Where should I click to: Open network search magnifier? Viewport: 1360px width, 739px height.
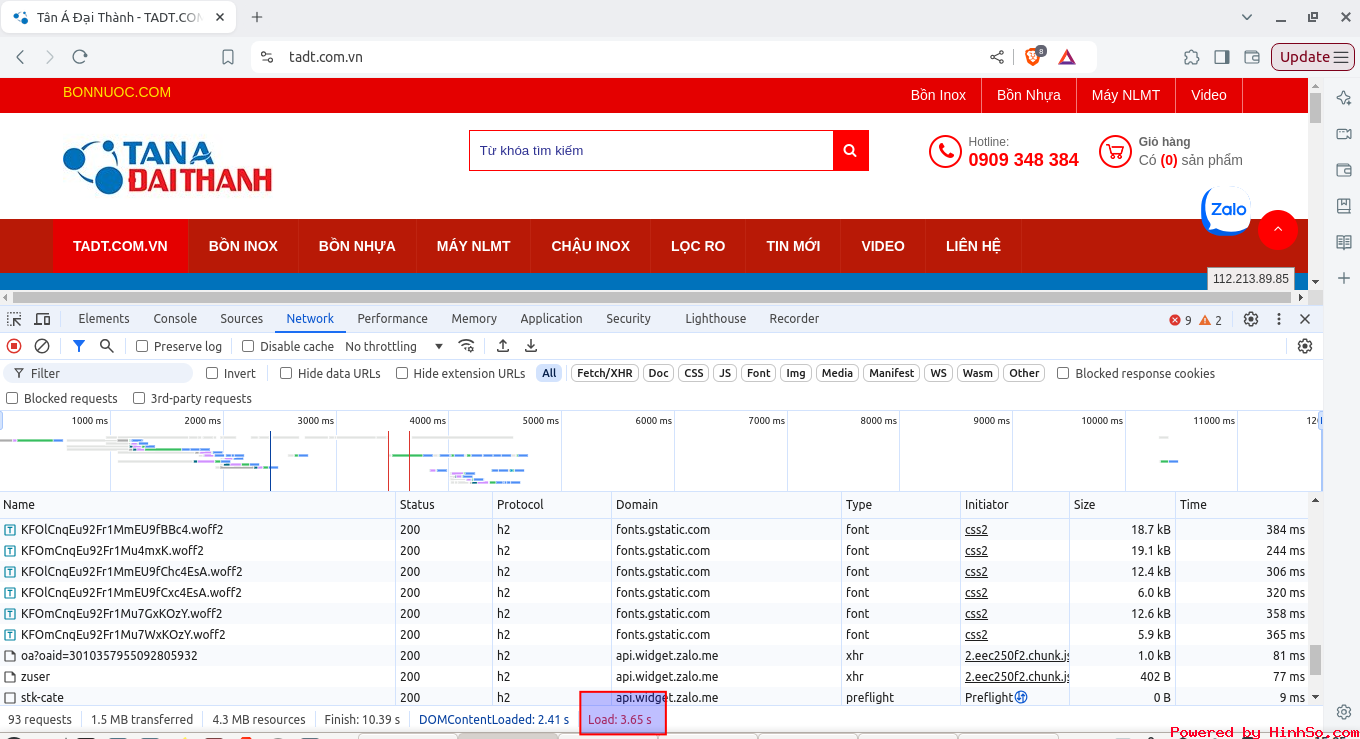tap(107, 346)
